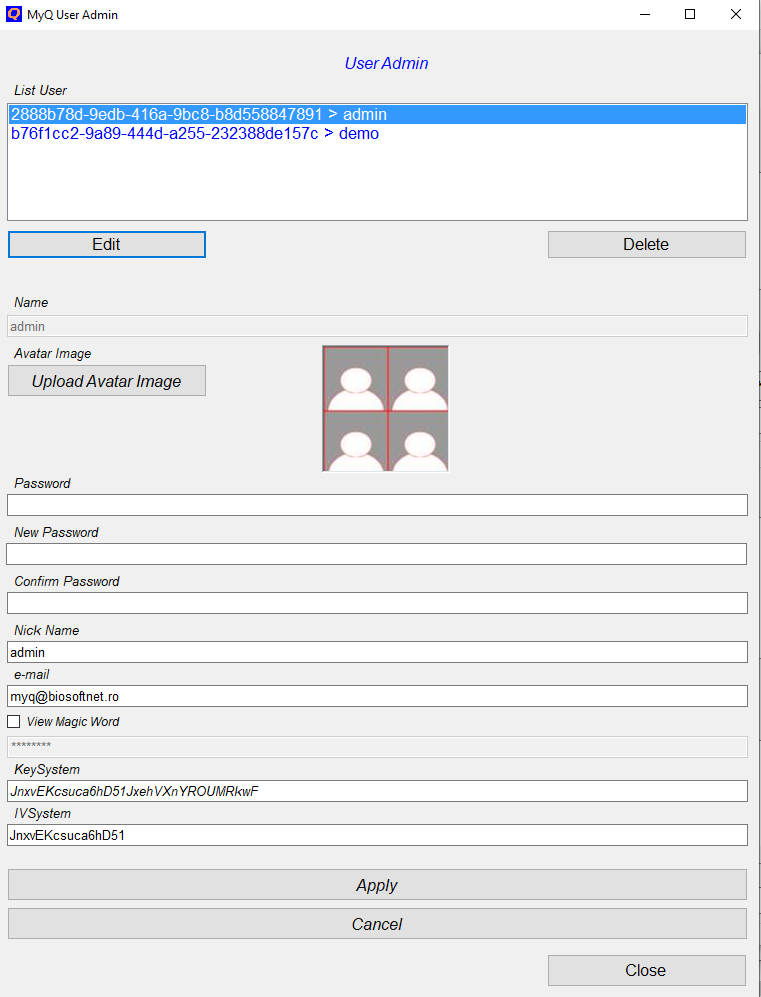This screenshot has height=997, width=761.
Task: Select the admin user row in list
Action: click(x=378, y=114)
